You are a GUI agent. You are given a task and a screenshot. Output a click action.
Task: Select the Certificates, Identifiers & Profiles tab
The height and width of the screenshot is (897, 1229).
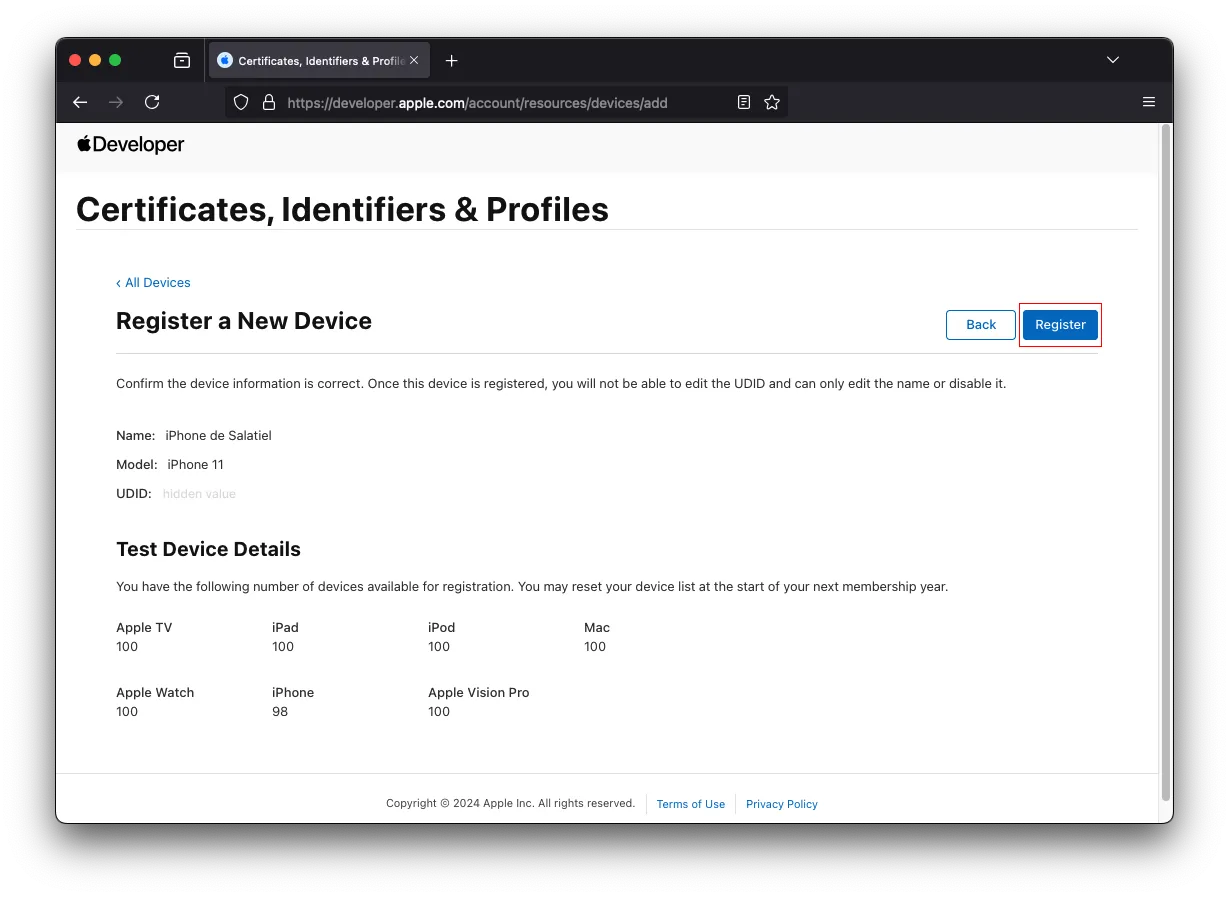point(318,60)
